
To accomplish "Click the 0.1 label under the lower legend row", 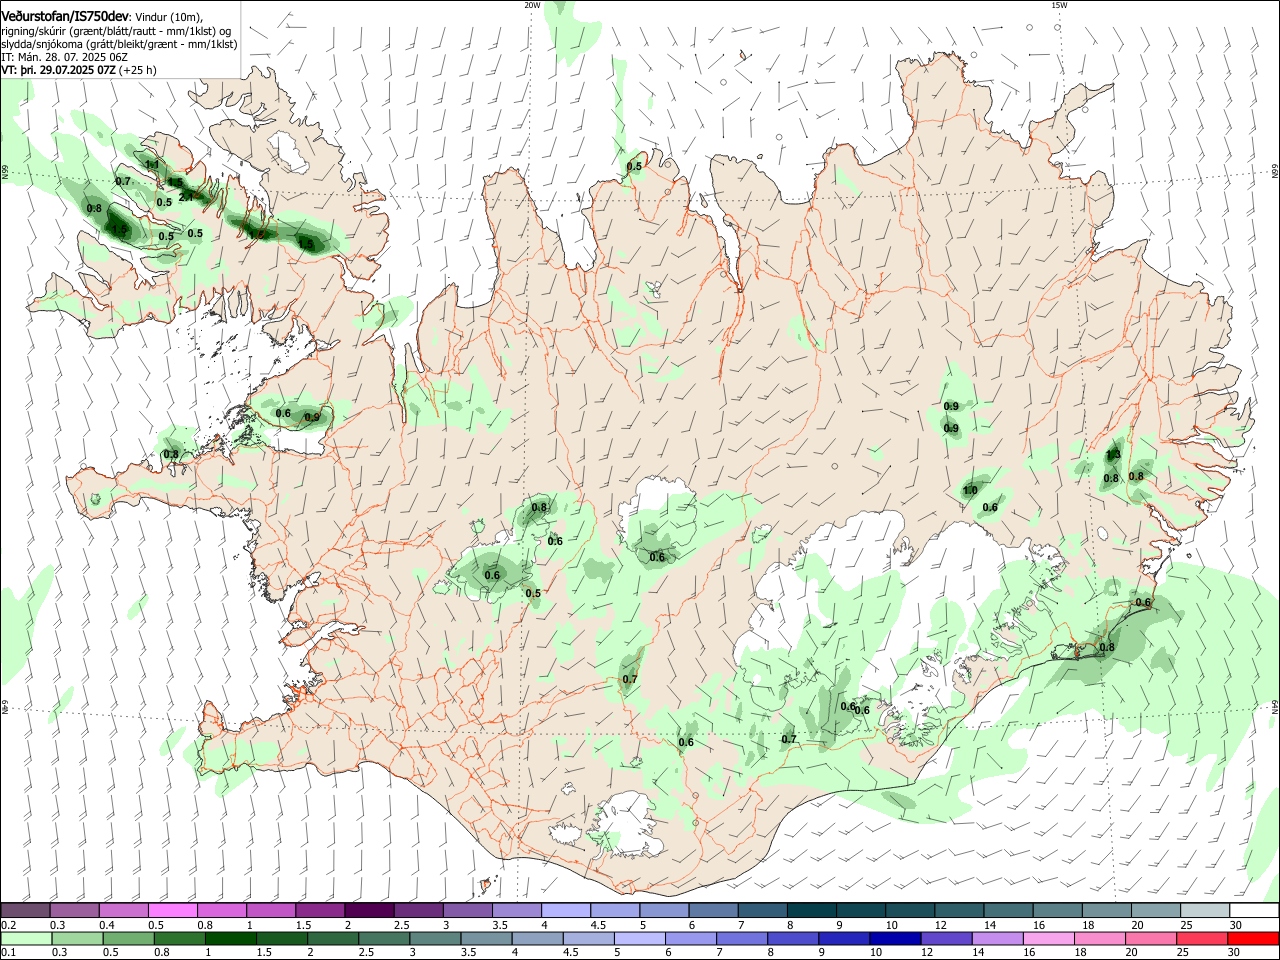I will coord(8,952).
